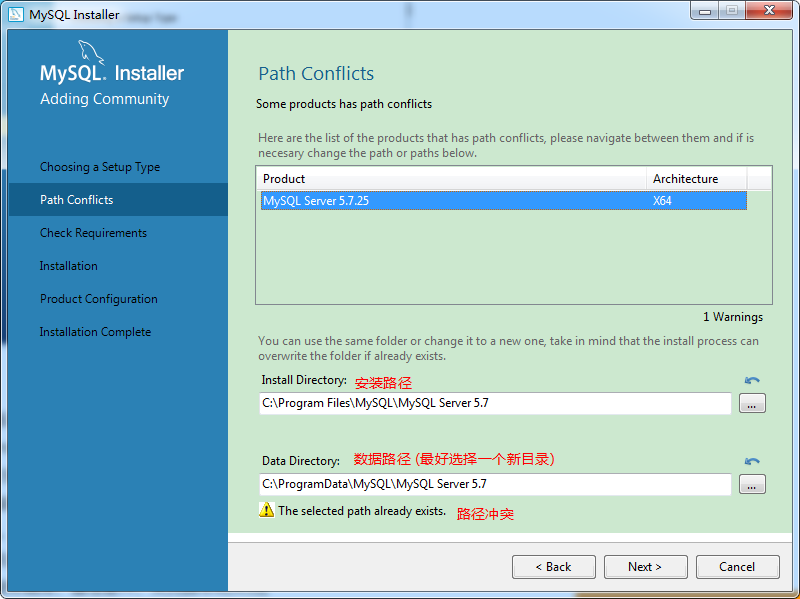The image size is (800, 599).
Task: Click into the Install Directory path field
Action: tap(494, 404)
